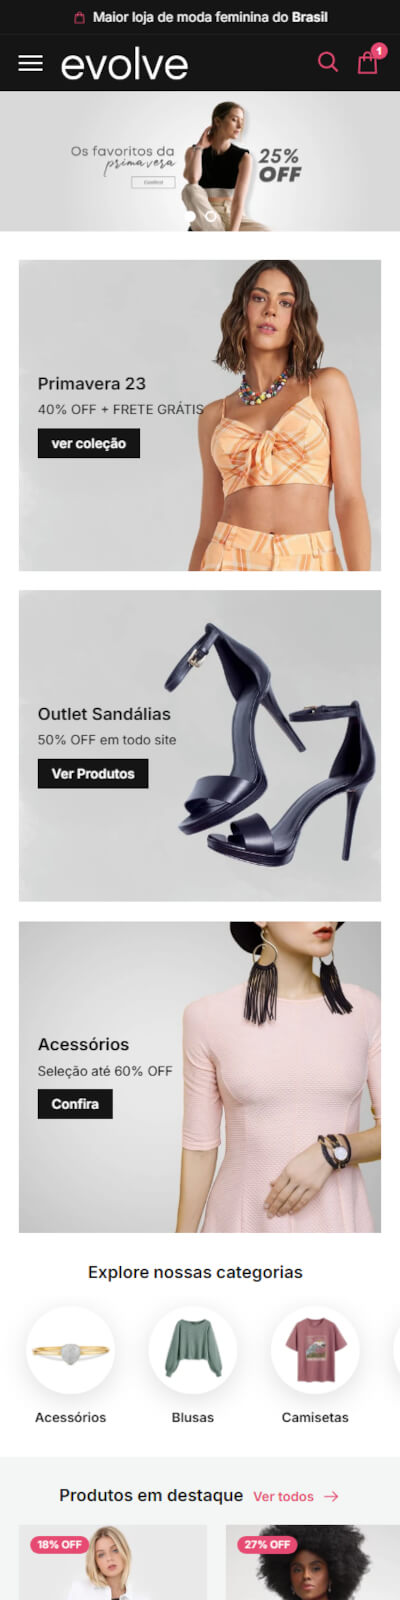Screen dimensions: 400x1600
Task: Select the first carousel dot indicator
Action: tap(190, 215)
